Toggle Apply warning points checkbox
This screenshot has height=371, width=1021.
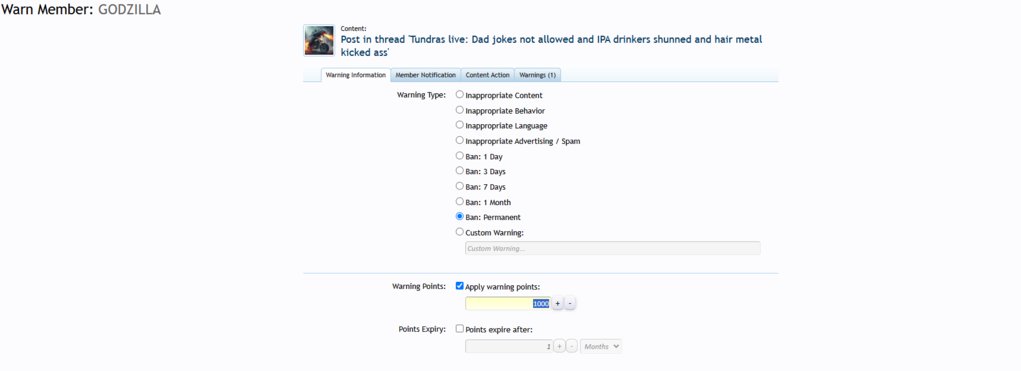click(x=460, y=286)
